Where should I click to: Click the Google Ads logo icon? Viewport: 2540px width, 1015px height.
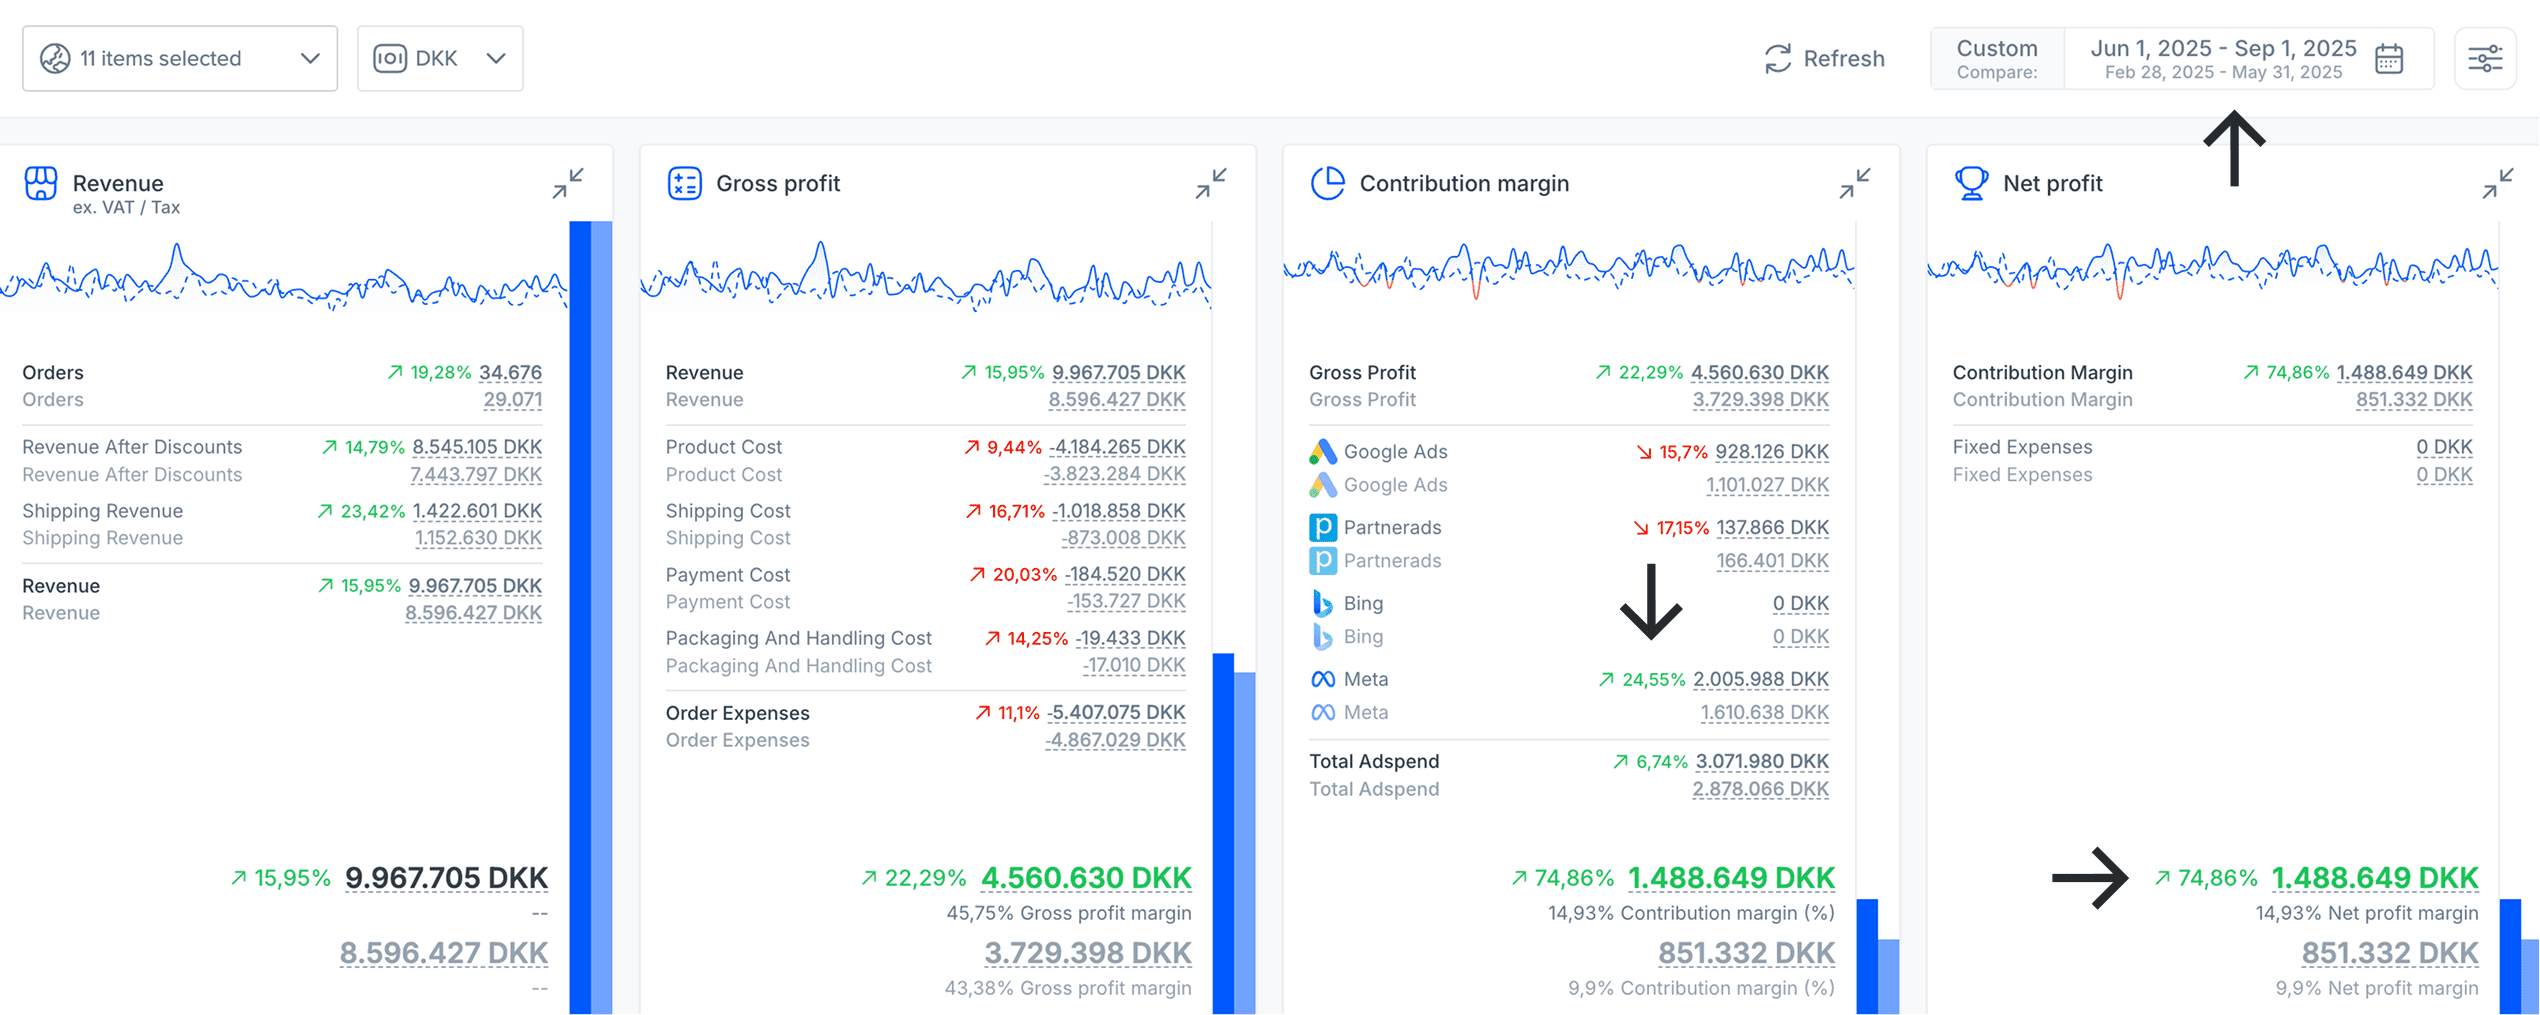point(1322,452)
